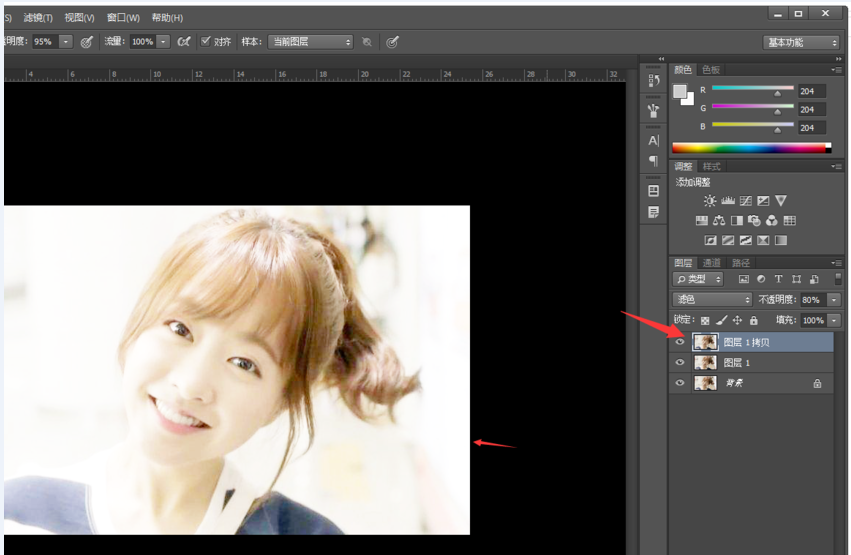Click the layer opacity 80% field
This screenshot has width=851, height=555.
(x=810, y=300)
